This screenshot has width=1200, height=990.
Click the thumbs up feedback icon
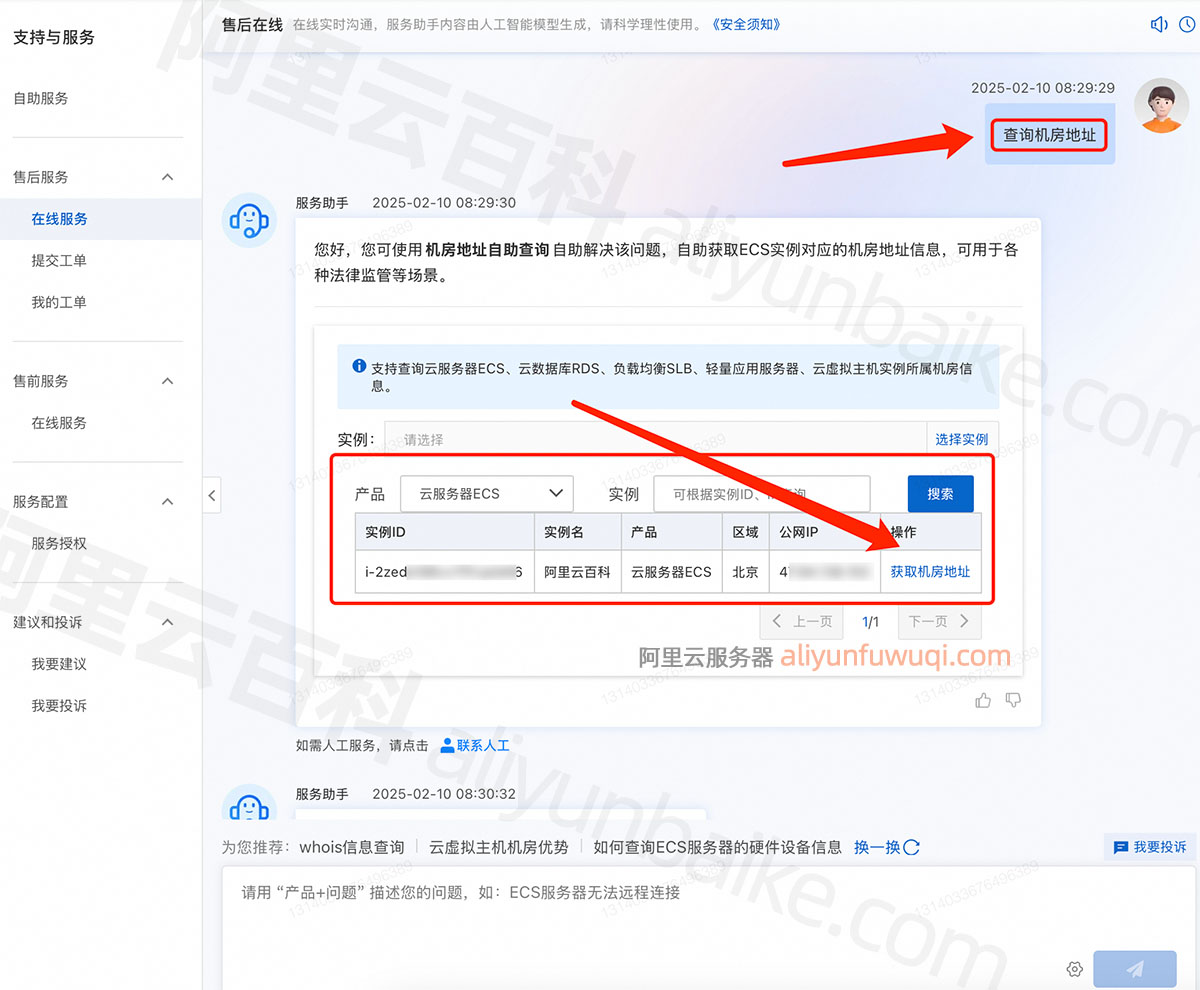(x=983, y=700)
